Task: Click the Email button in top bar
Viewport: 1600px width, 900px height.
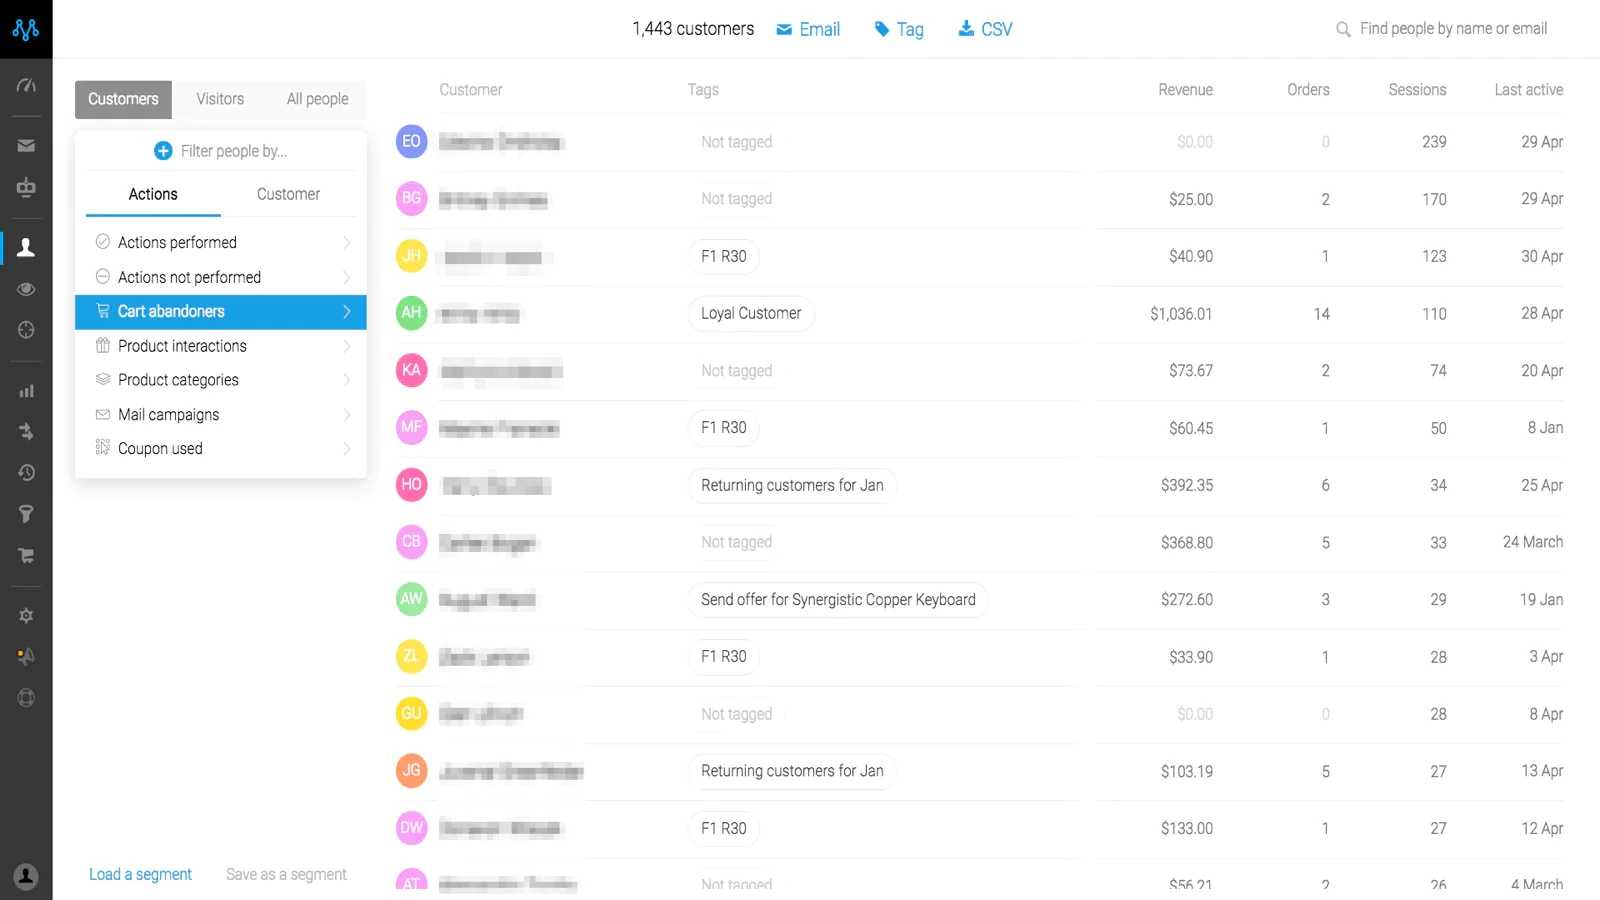Action: pos(808,29)
